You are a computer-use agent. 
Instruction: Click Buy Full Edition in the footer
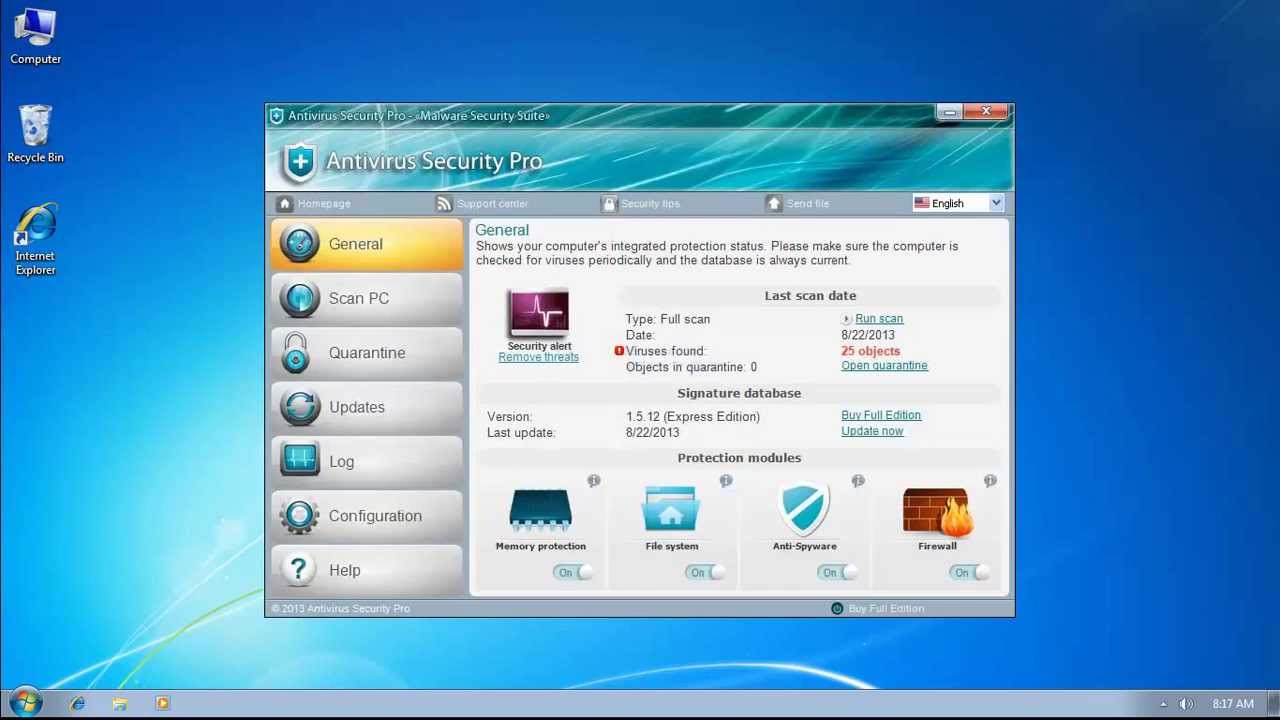coord(886,608)
